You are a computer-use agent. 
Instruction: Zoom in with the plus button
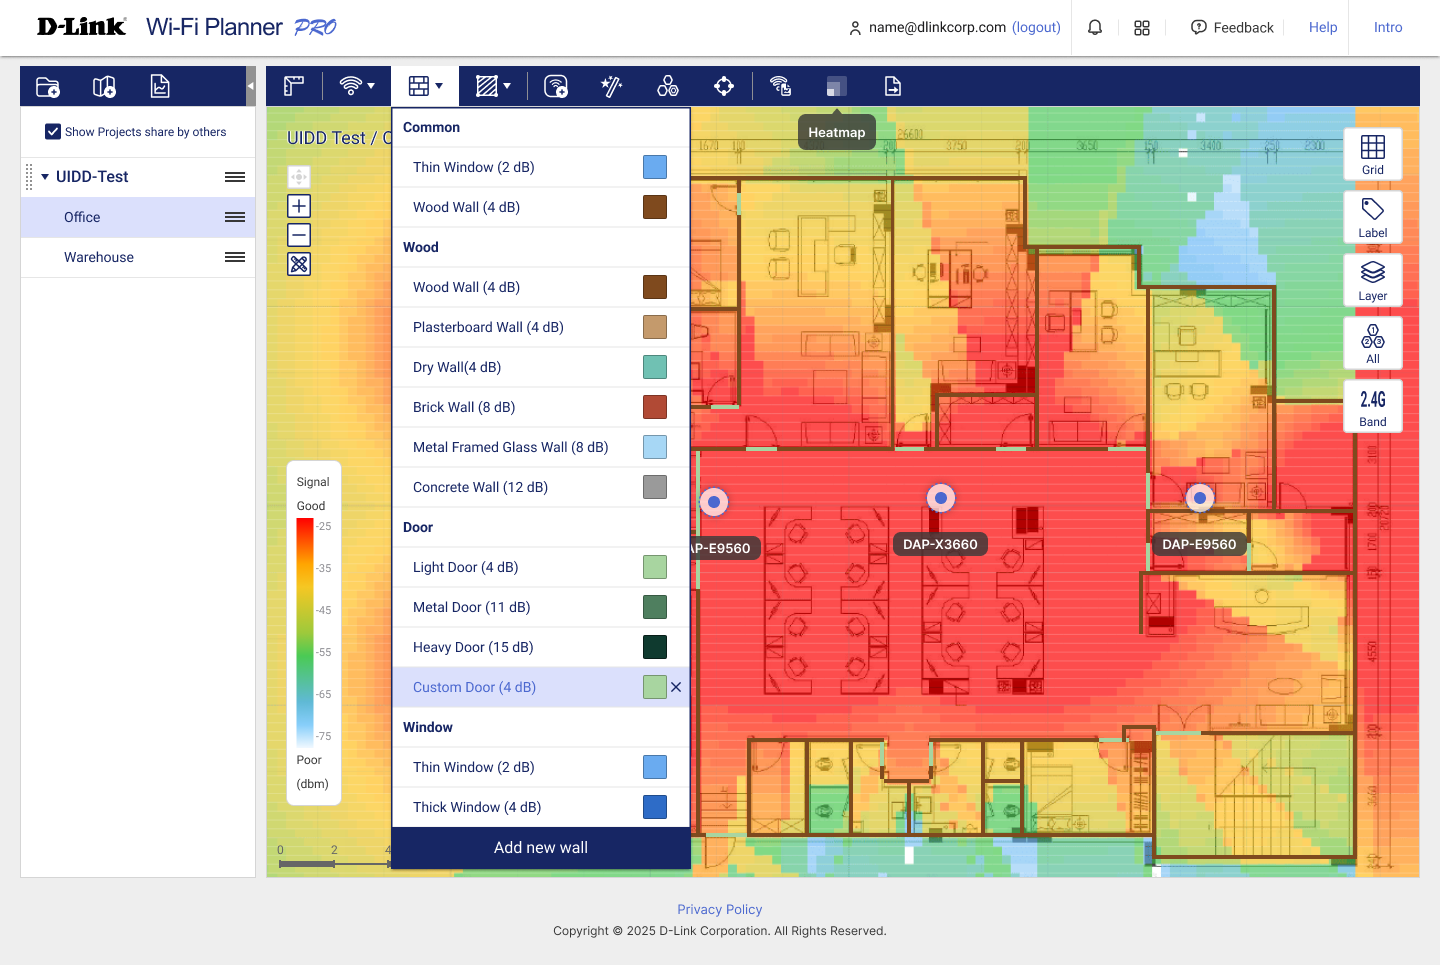point(299,206)
